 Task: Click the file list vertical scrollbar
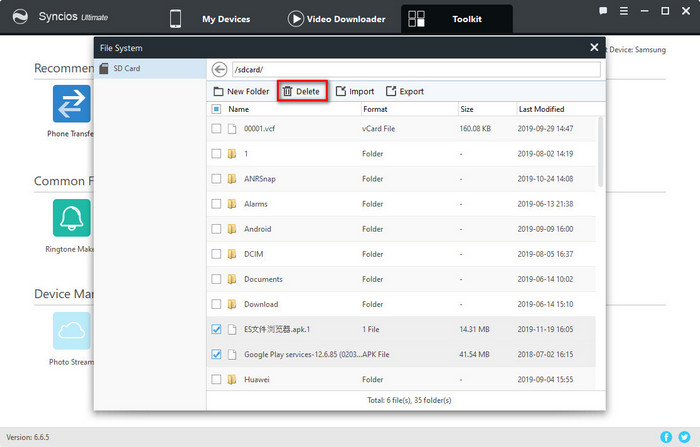(x=600, y=152)
